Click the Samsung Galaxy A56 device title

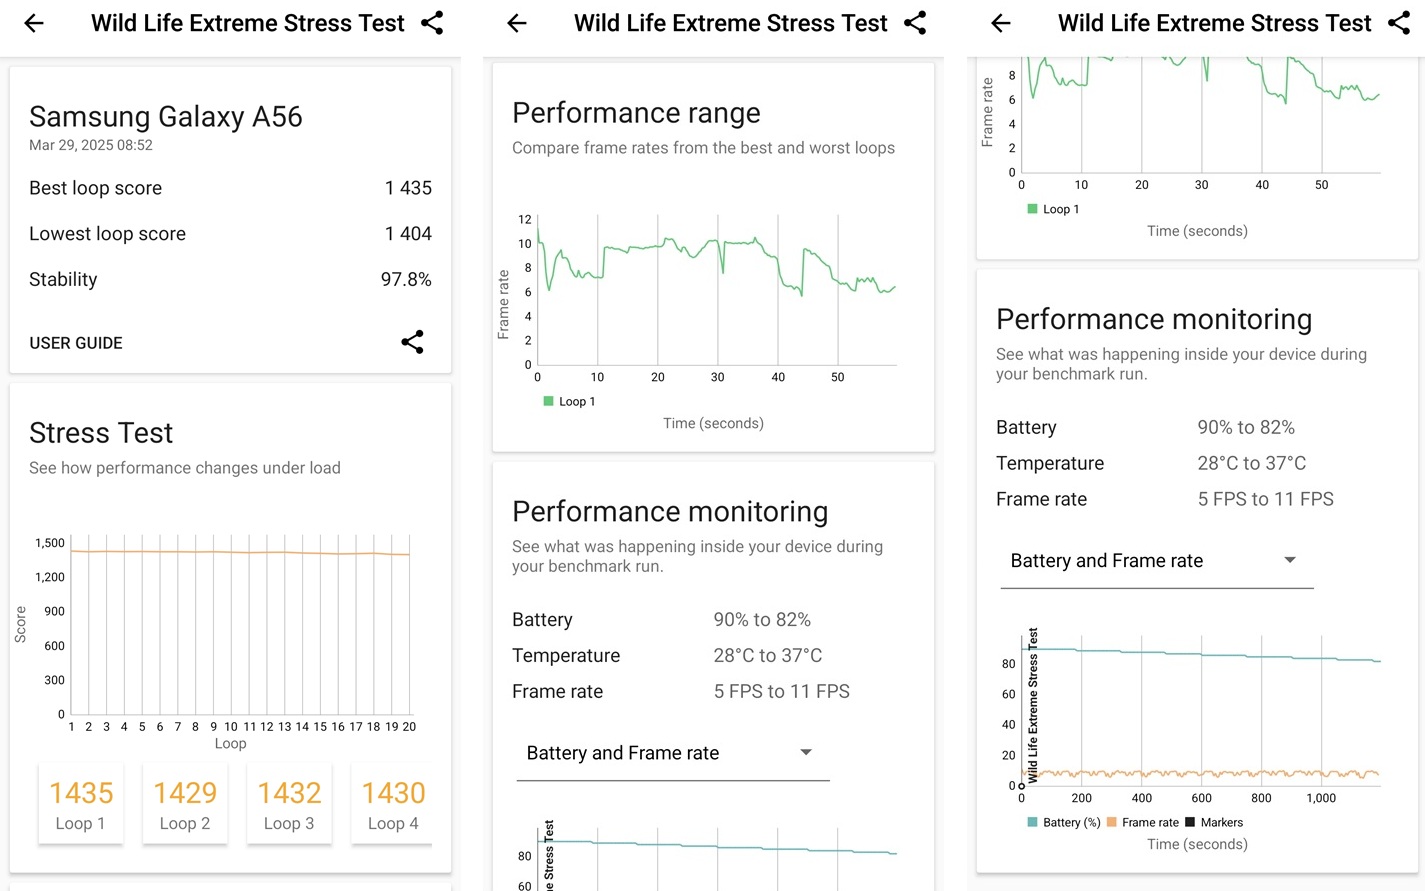tap(166, 117)
